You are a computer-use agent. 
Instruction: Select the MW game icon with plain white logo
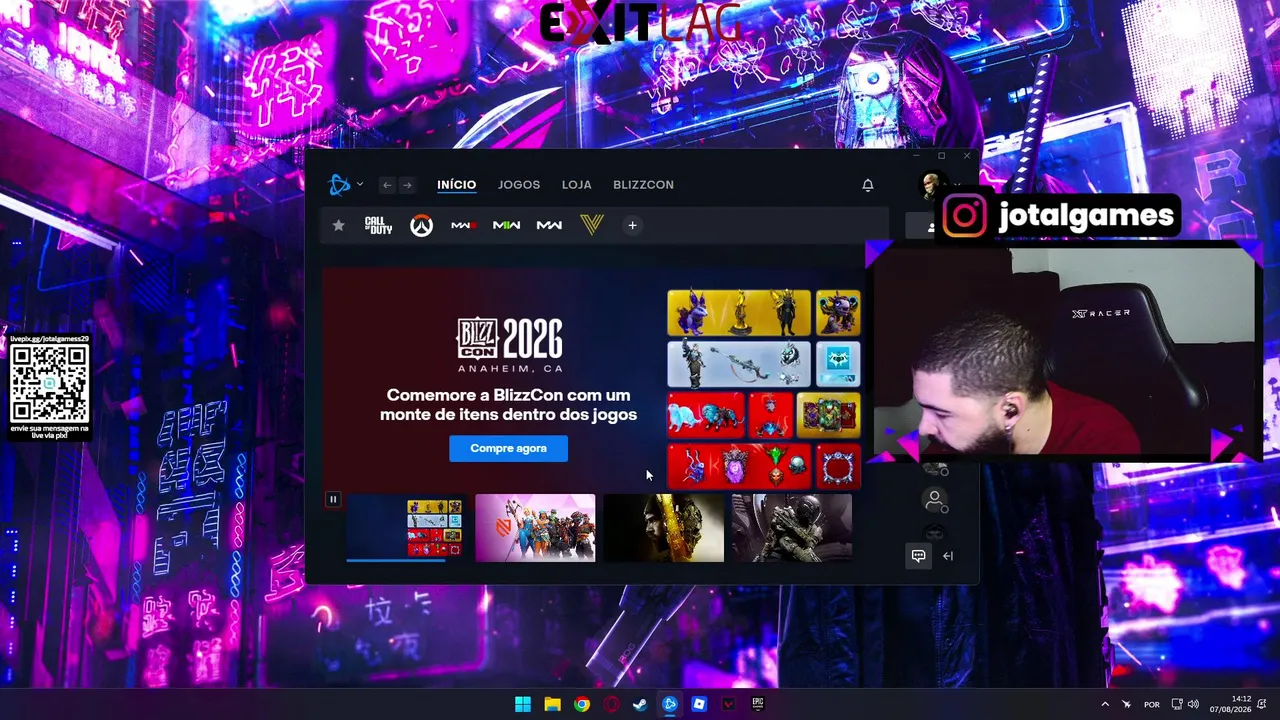click(549, 225)
